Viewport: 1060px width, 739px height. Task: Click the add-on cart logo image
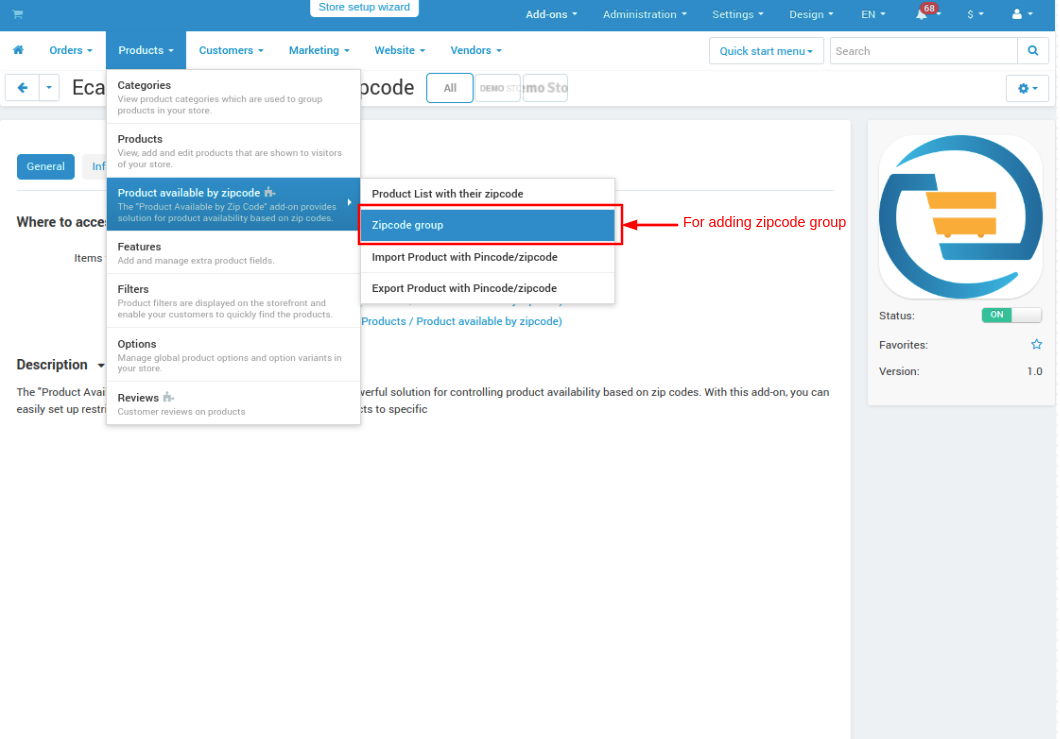click(x=960, y=216)
